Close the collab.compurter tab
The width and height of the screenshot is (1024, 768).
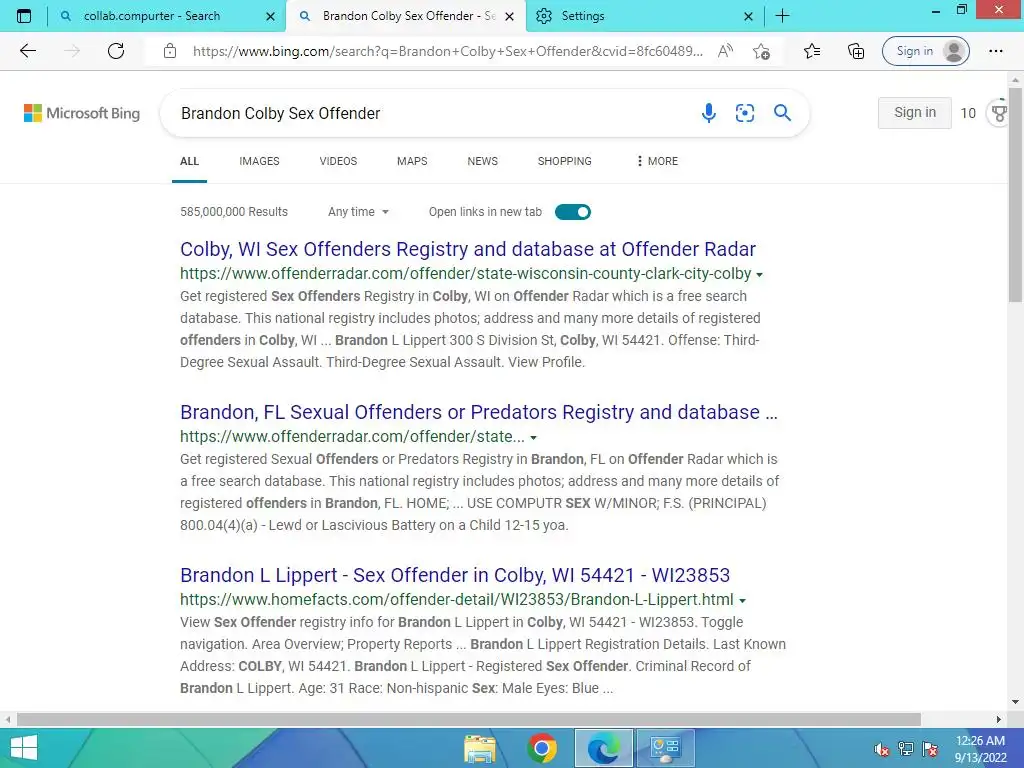click(270, 16)
